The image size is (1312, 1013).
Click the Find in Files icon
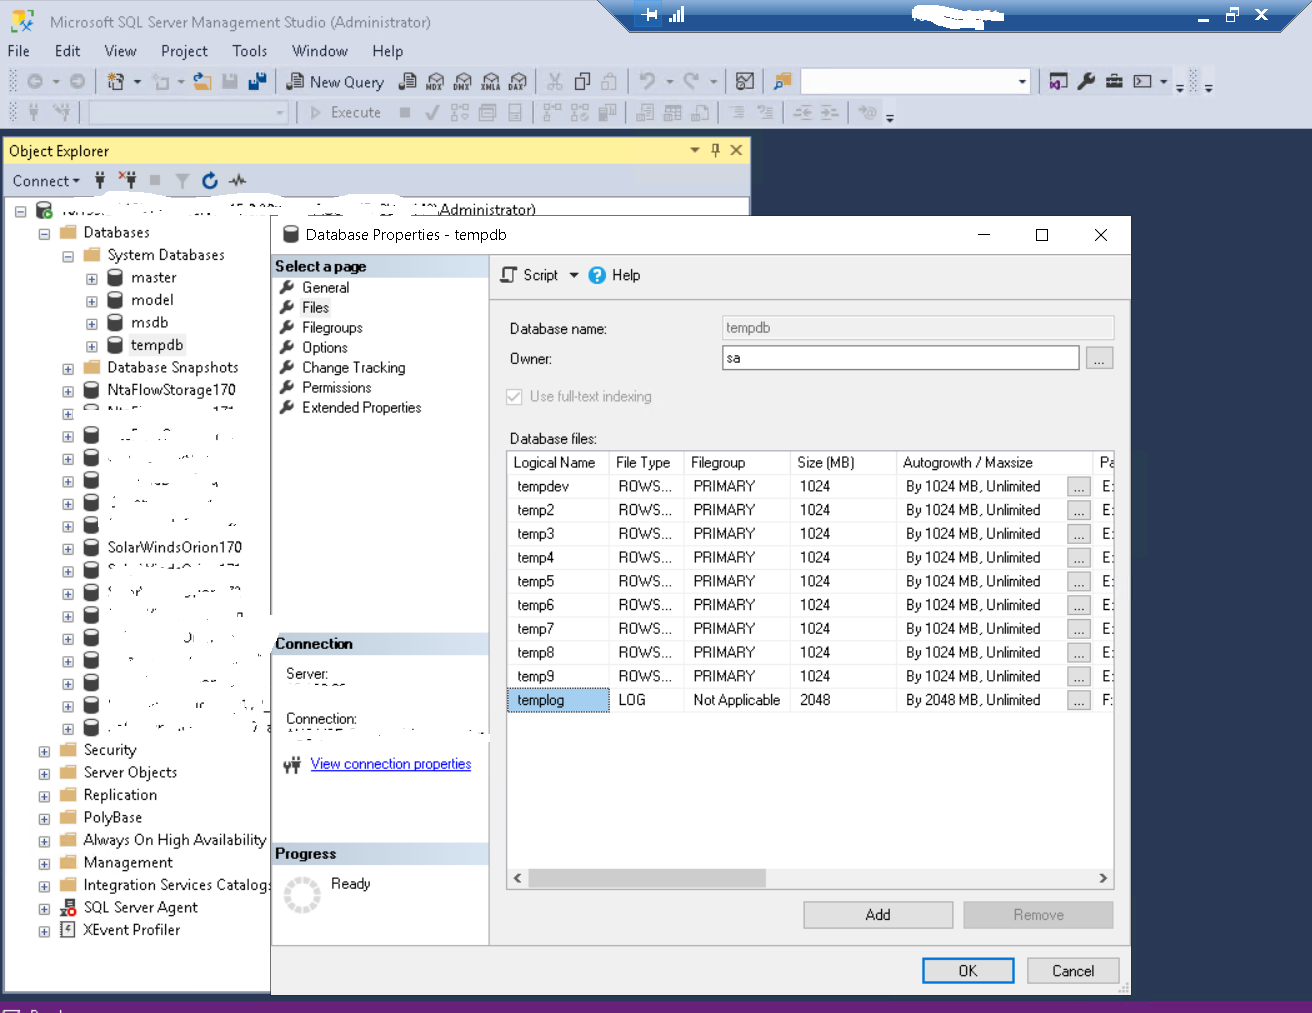coord(782,82)
